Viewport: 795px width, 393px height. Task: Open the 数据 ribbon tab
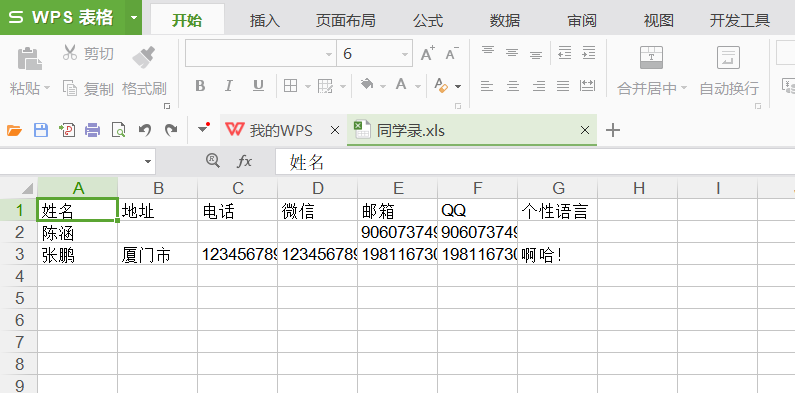point(505,20)
